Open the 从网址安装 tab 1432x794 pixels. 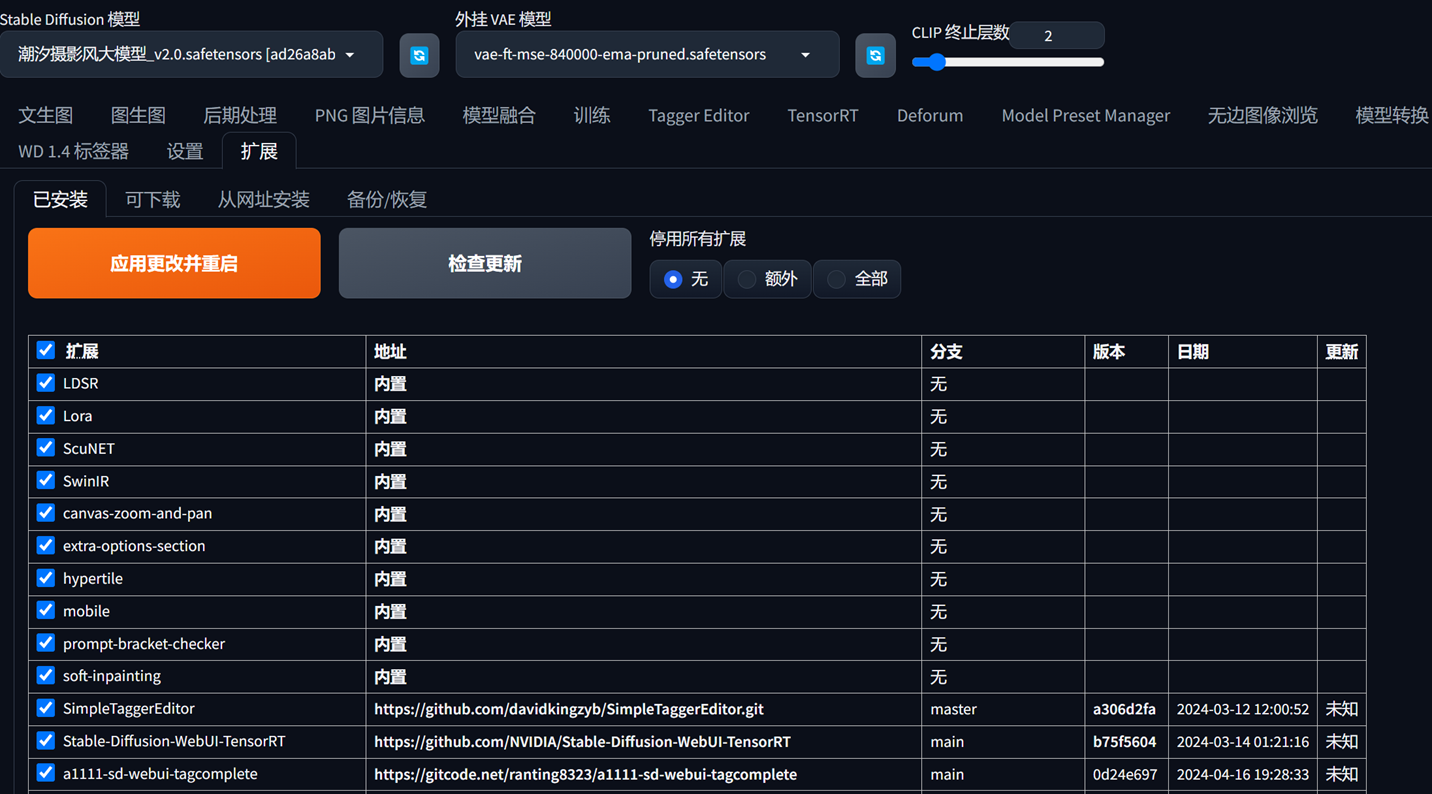click(x=263, y=199)
